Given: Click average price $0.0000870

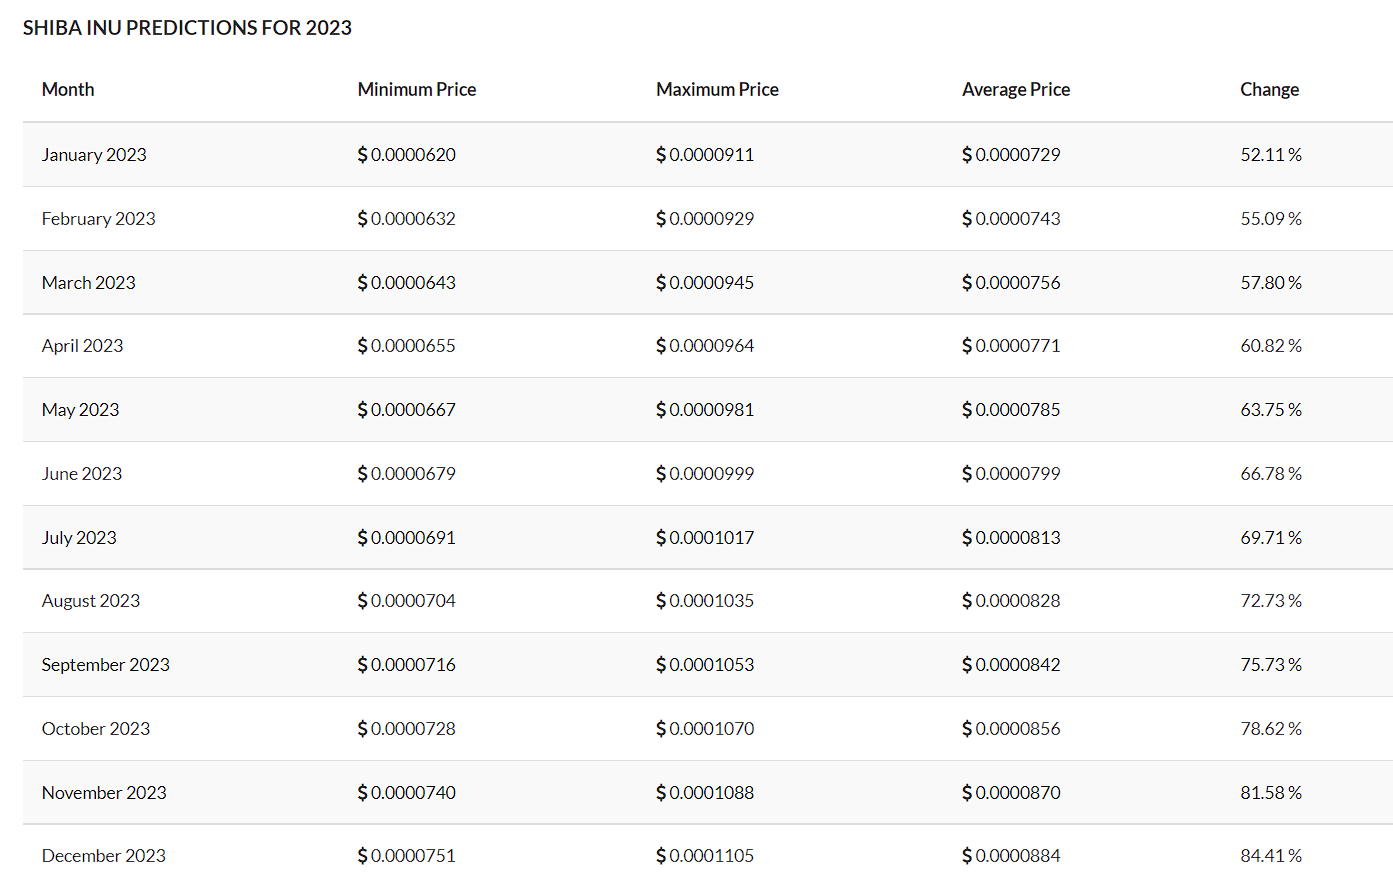Looking at the screenshot, I should tap(1011, 792).
